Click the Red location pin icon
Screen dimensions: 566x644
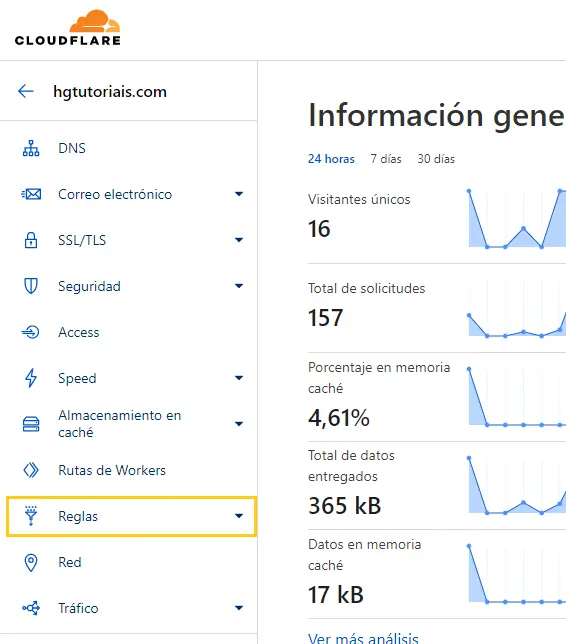click(x=31, y=562)
